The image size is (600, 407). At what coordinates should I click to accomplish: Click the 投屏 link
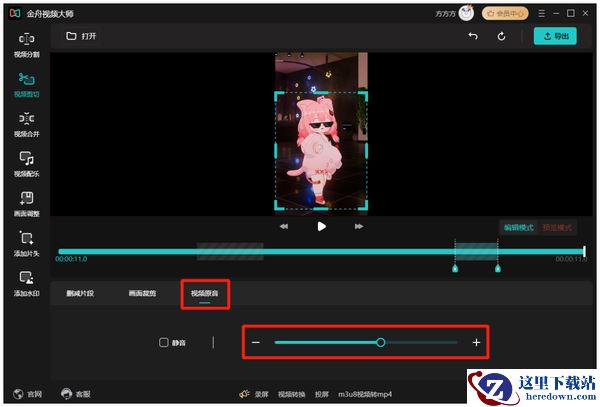point(321,394)
